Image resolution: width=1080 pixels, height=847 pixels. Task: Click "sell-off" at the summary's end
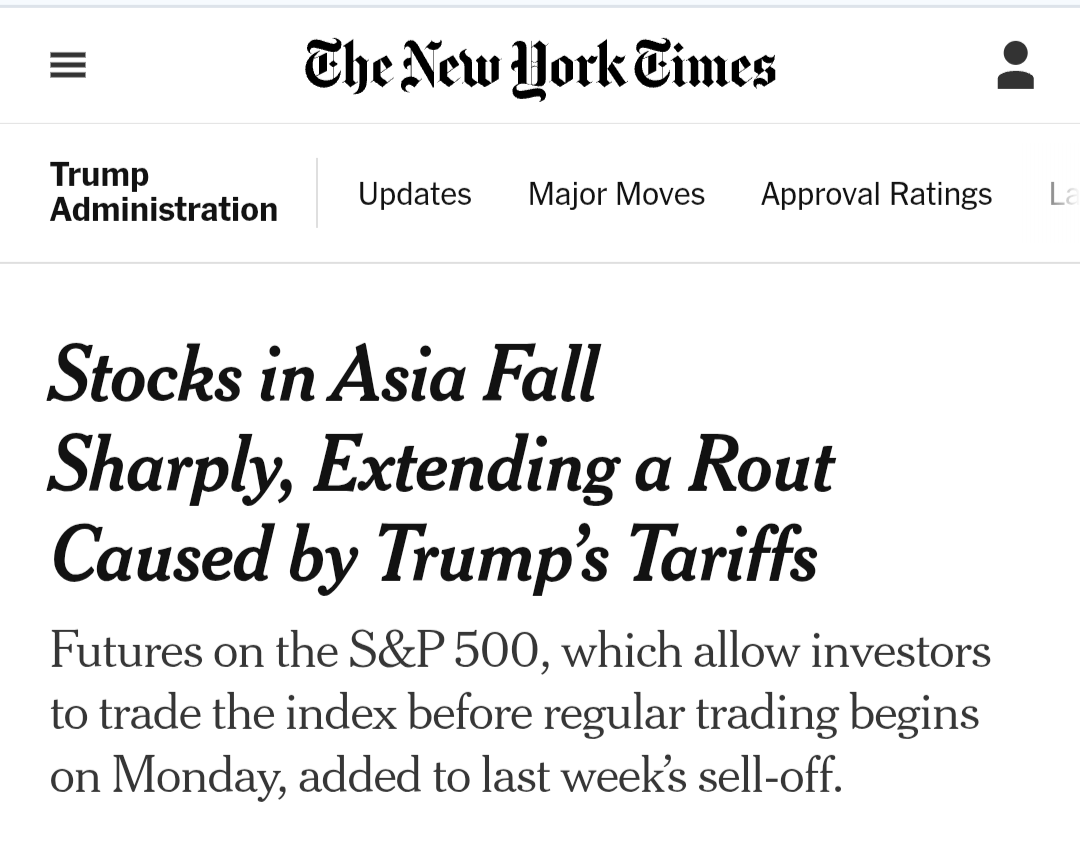[x=769, y=775]
